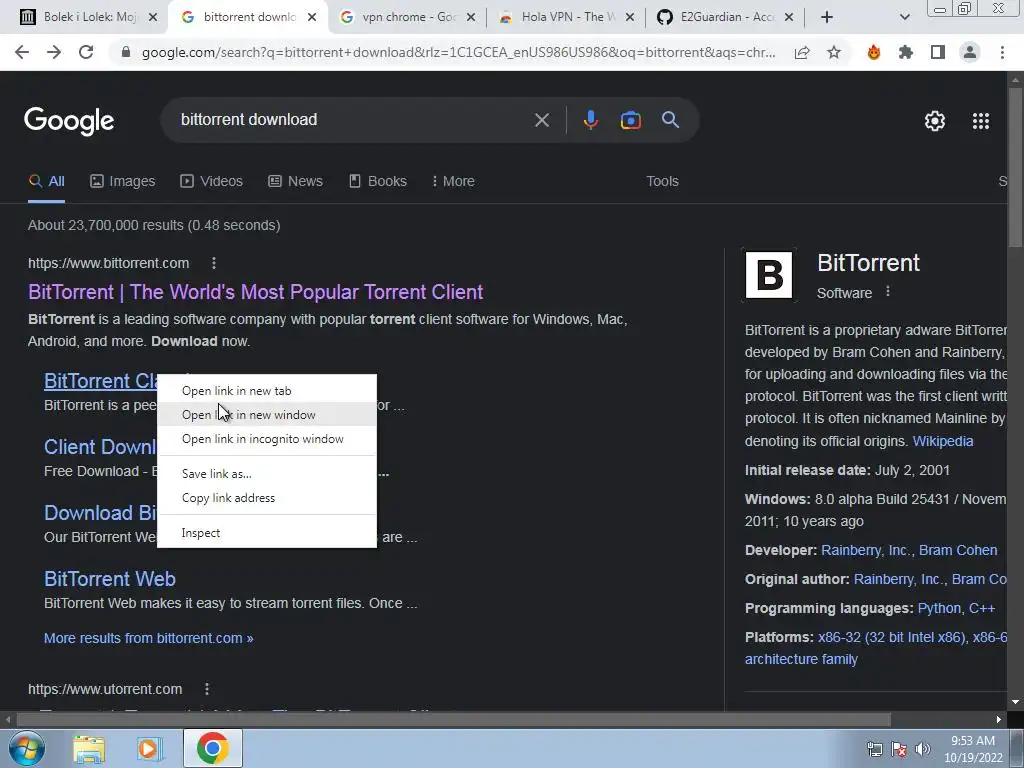Viewport: 1024px width, 768px height.
Task: Open the Extensions puzzle menu
Action: pos(906,52)
